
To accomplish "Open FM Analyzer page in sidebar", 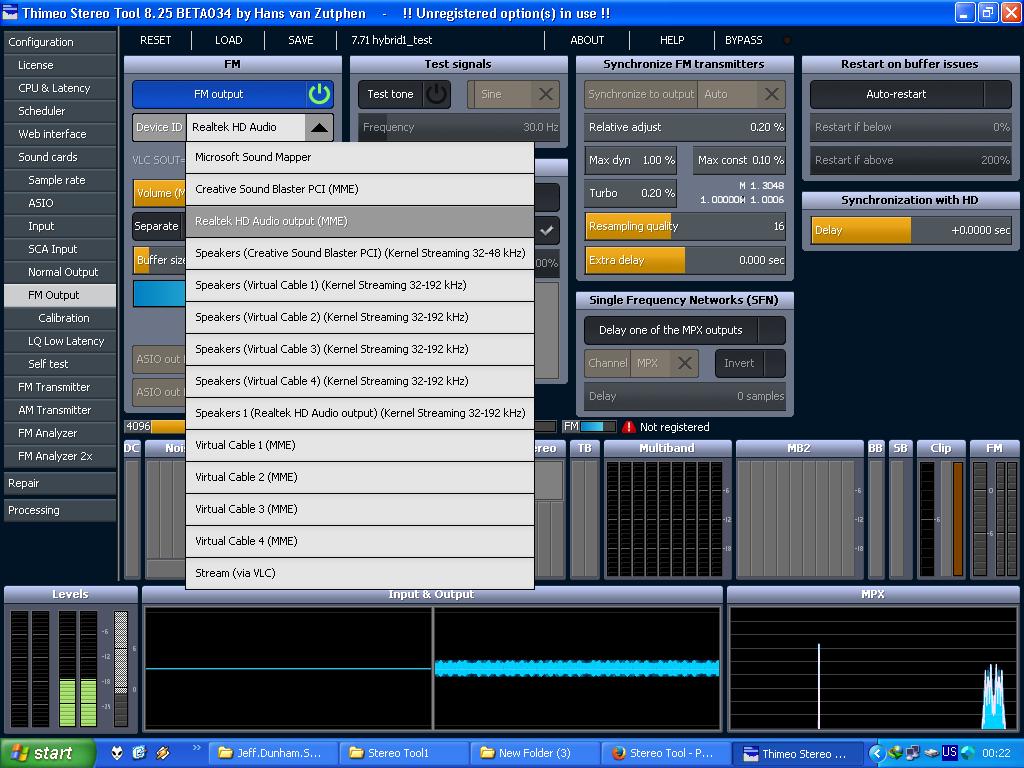I will click(x=59, y=433).
